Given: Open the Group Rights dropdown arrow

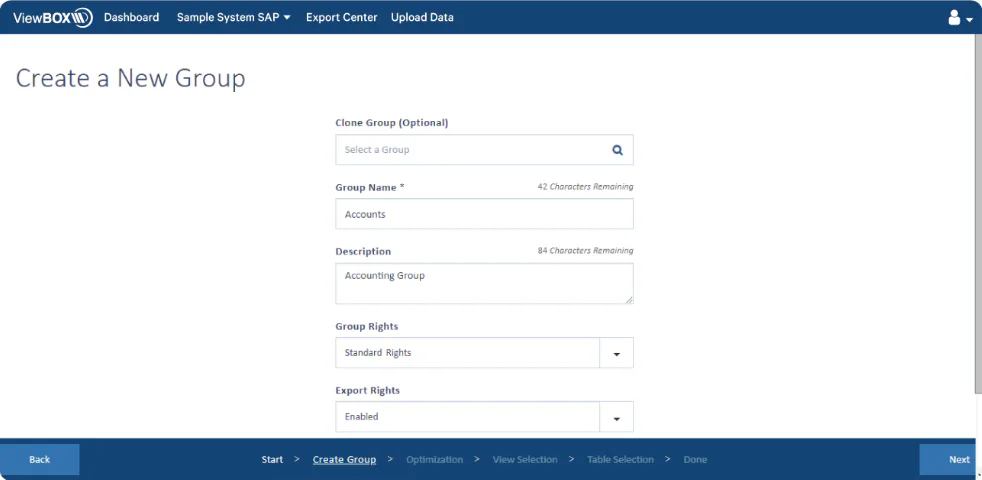Looking at the screenshot, I should [616, 353].
